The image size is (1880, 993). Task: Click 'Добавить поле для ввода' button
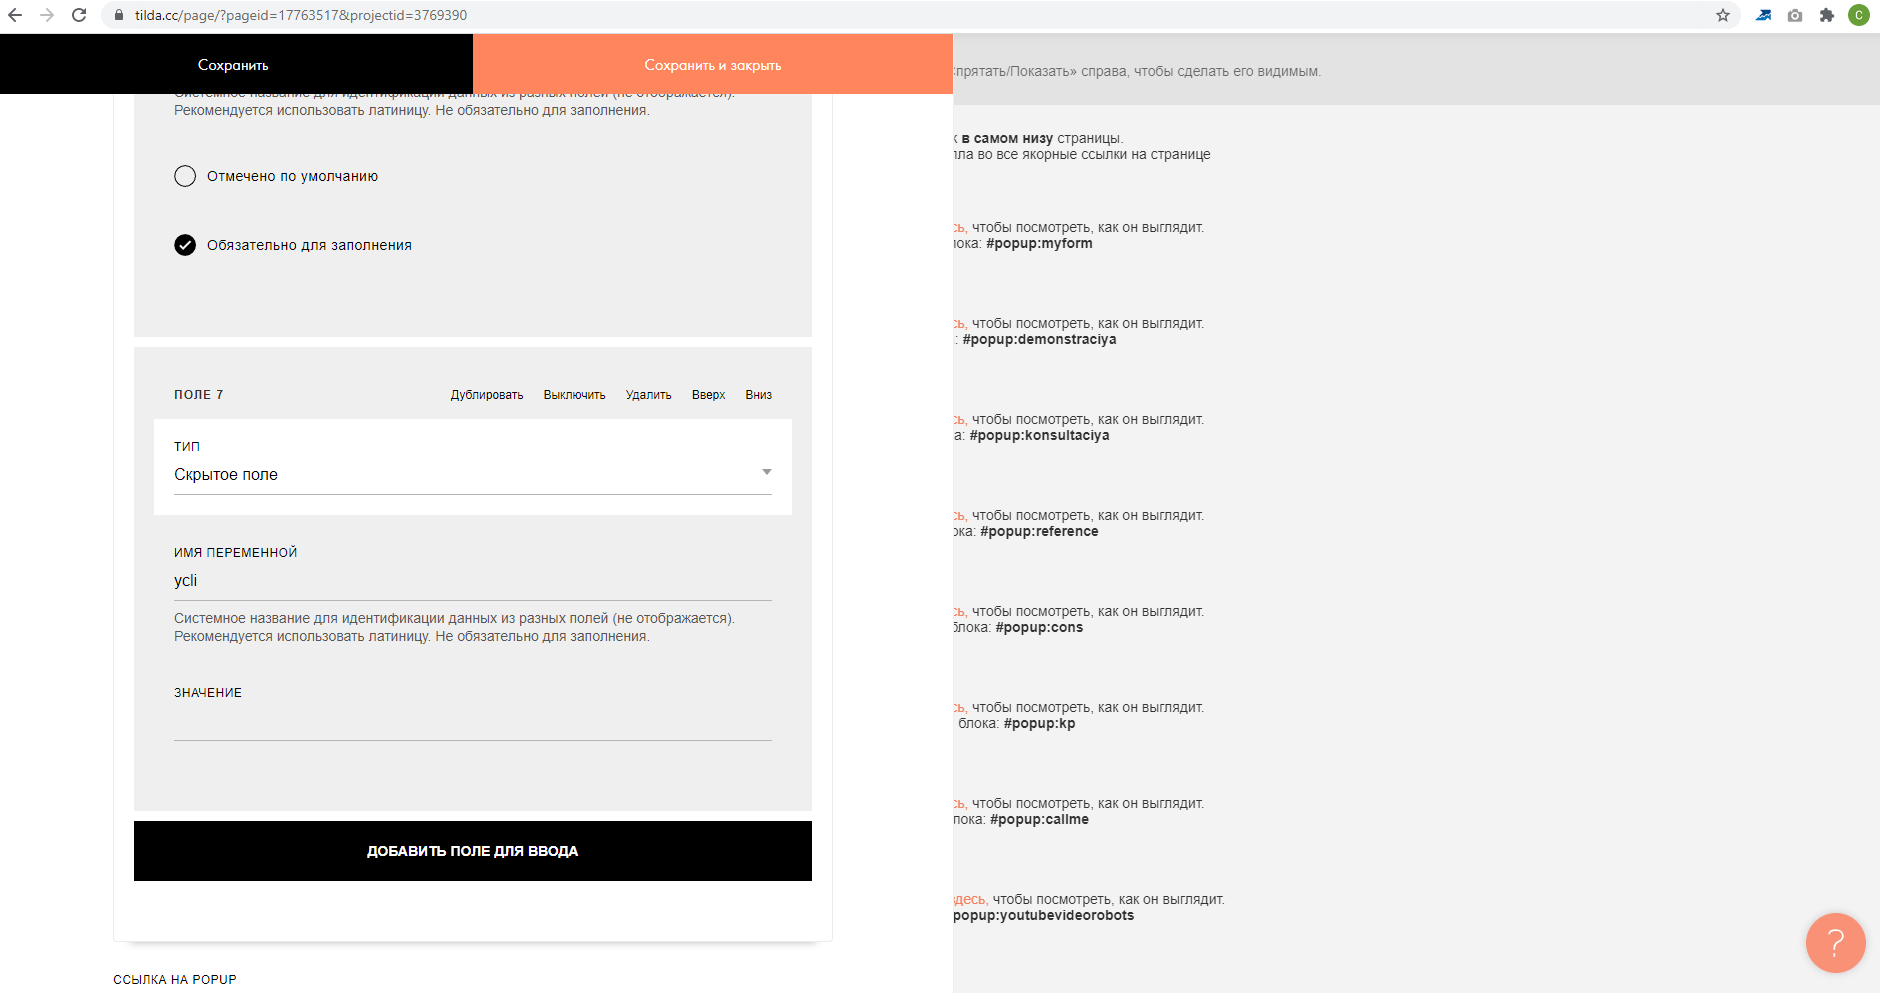[x=473, y=851]
